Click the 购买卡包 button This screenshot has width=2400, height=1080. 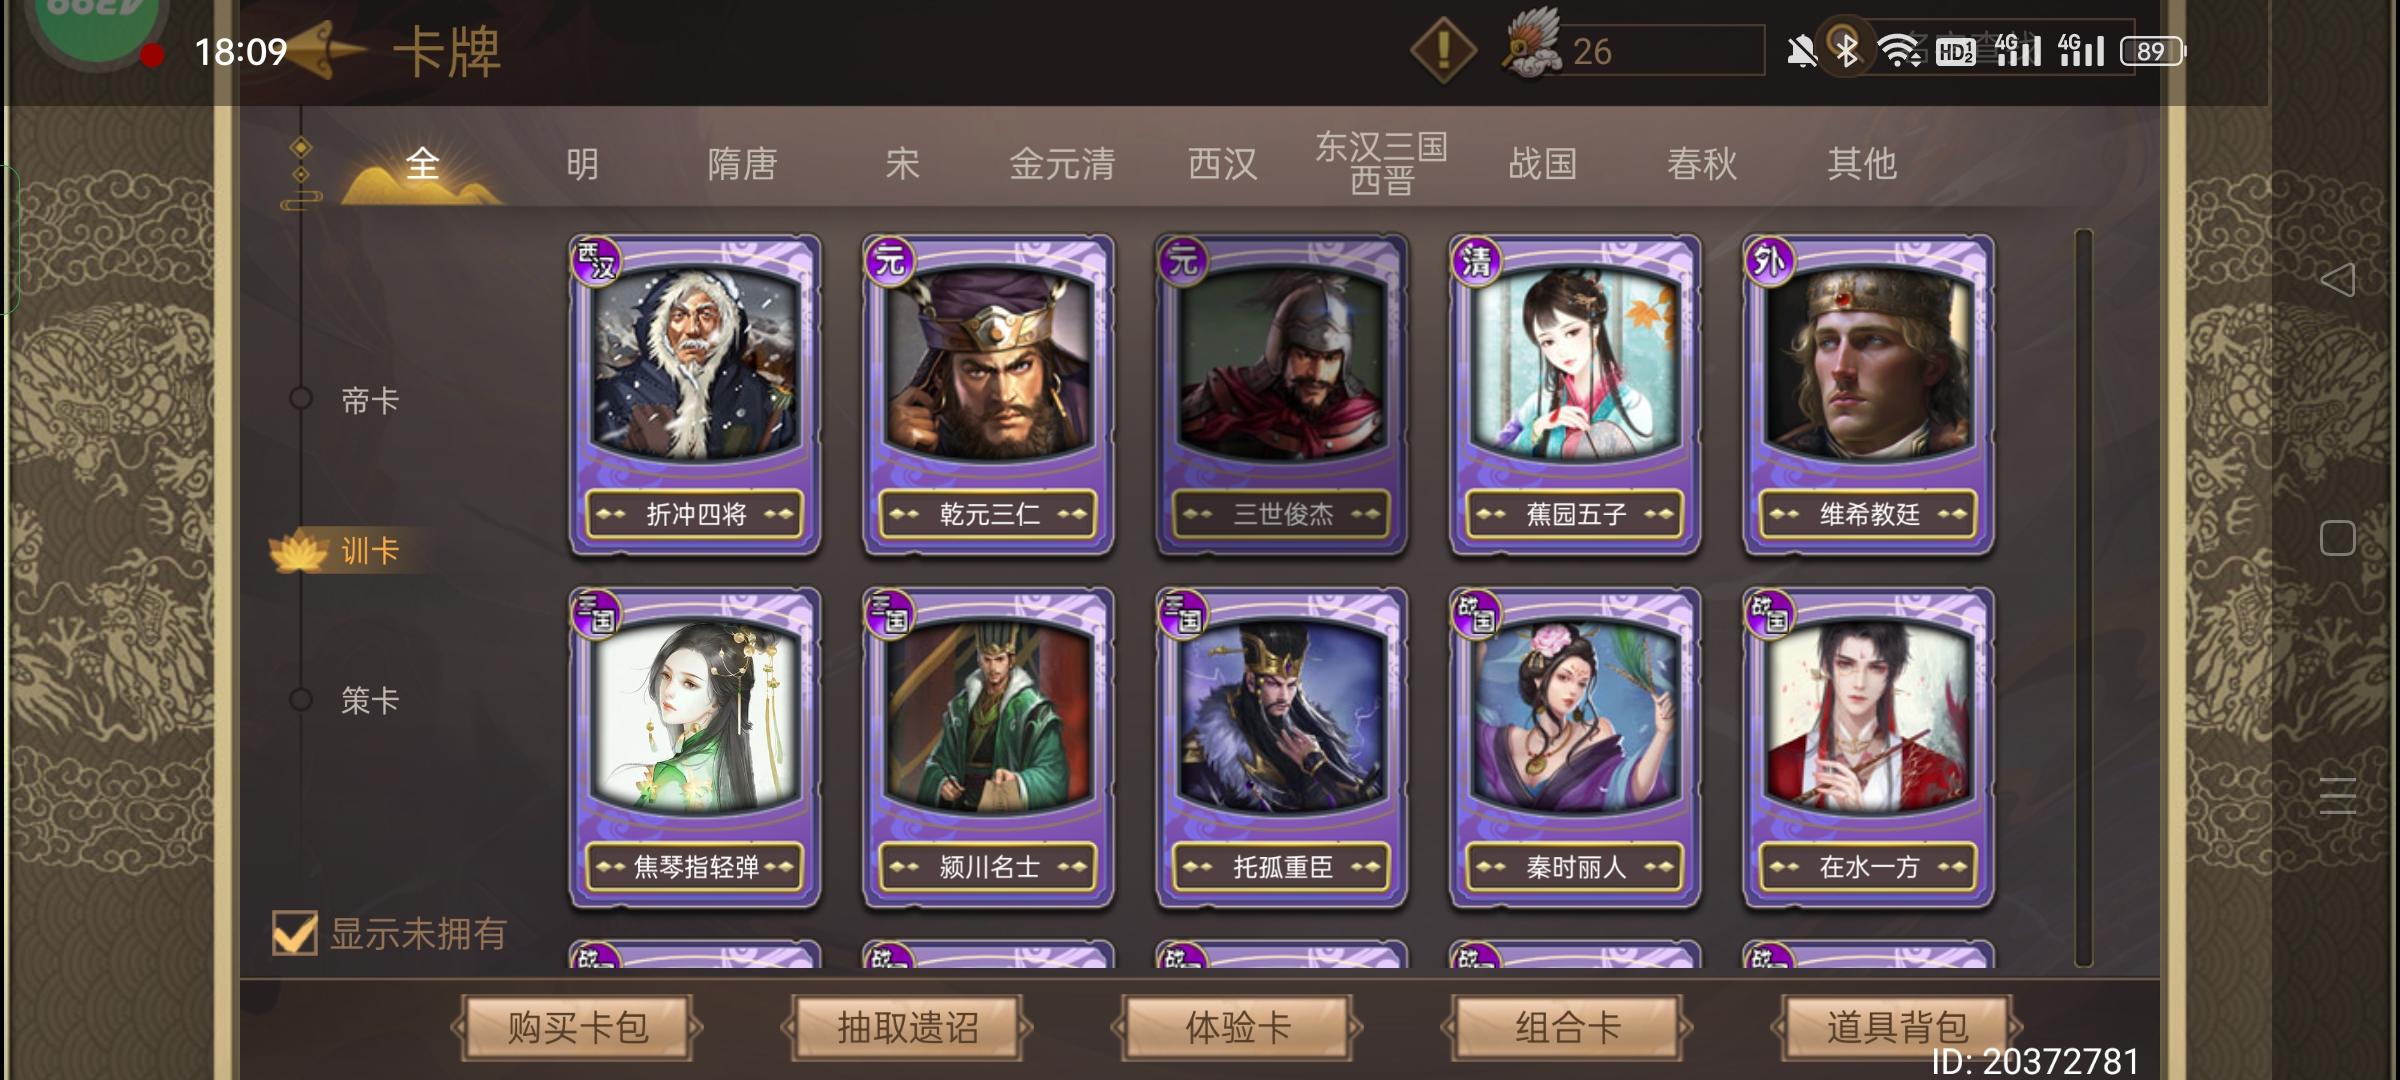(x=577, y=1027)
